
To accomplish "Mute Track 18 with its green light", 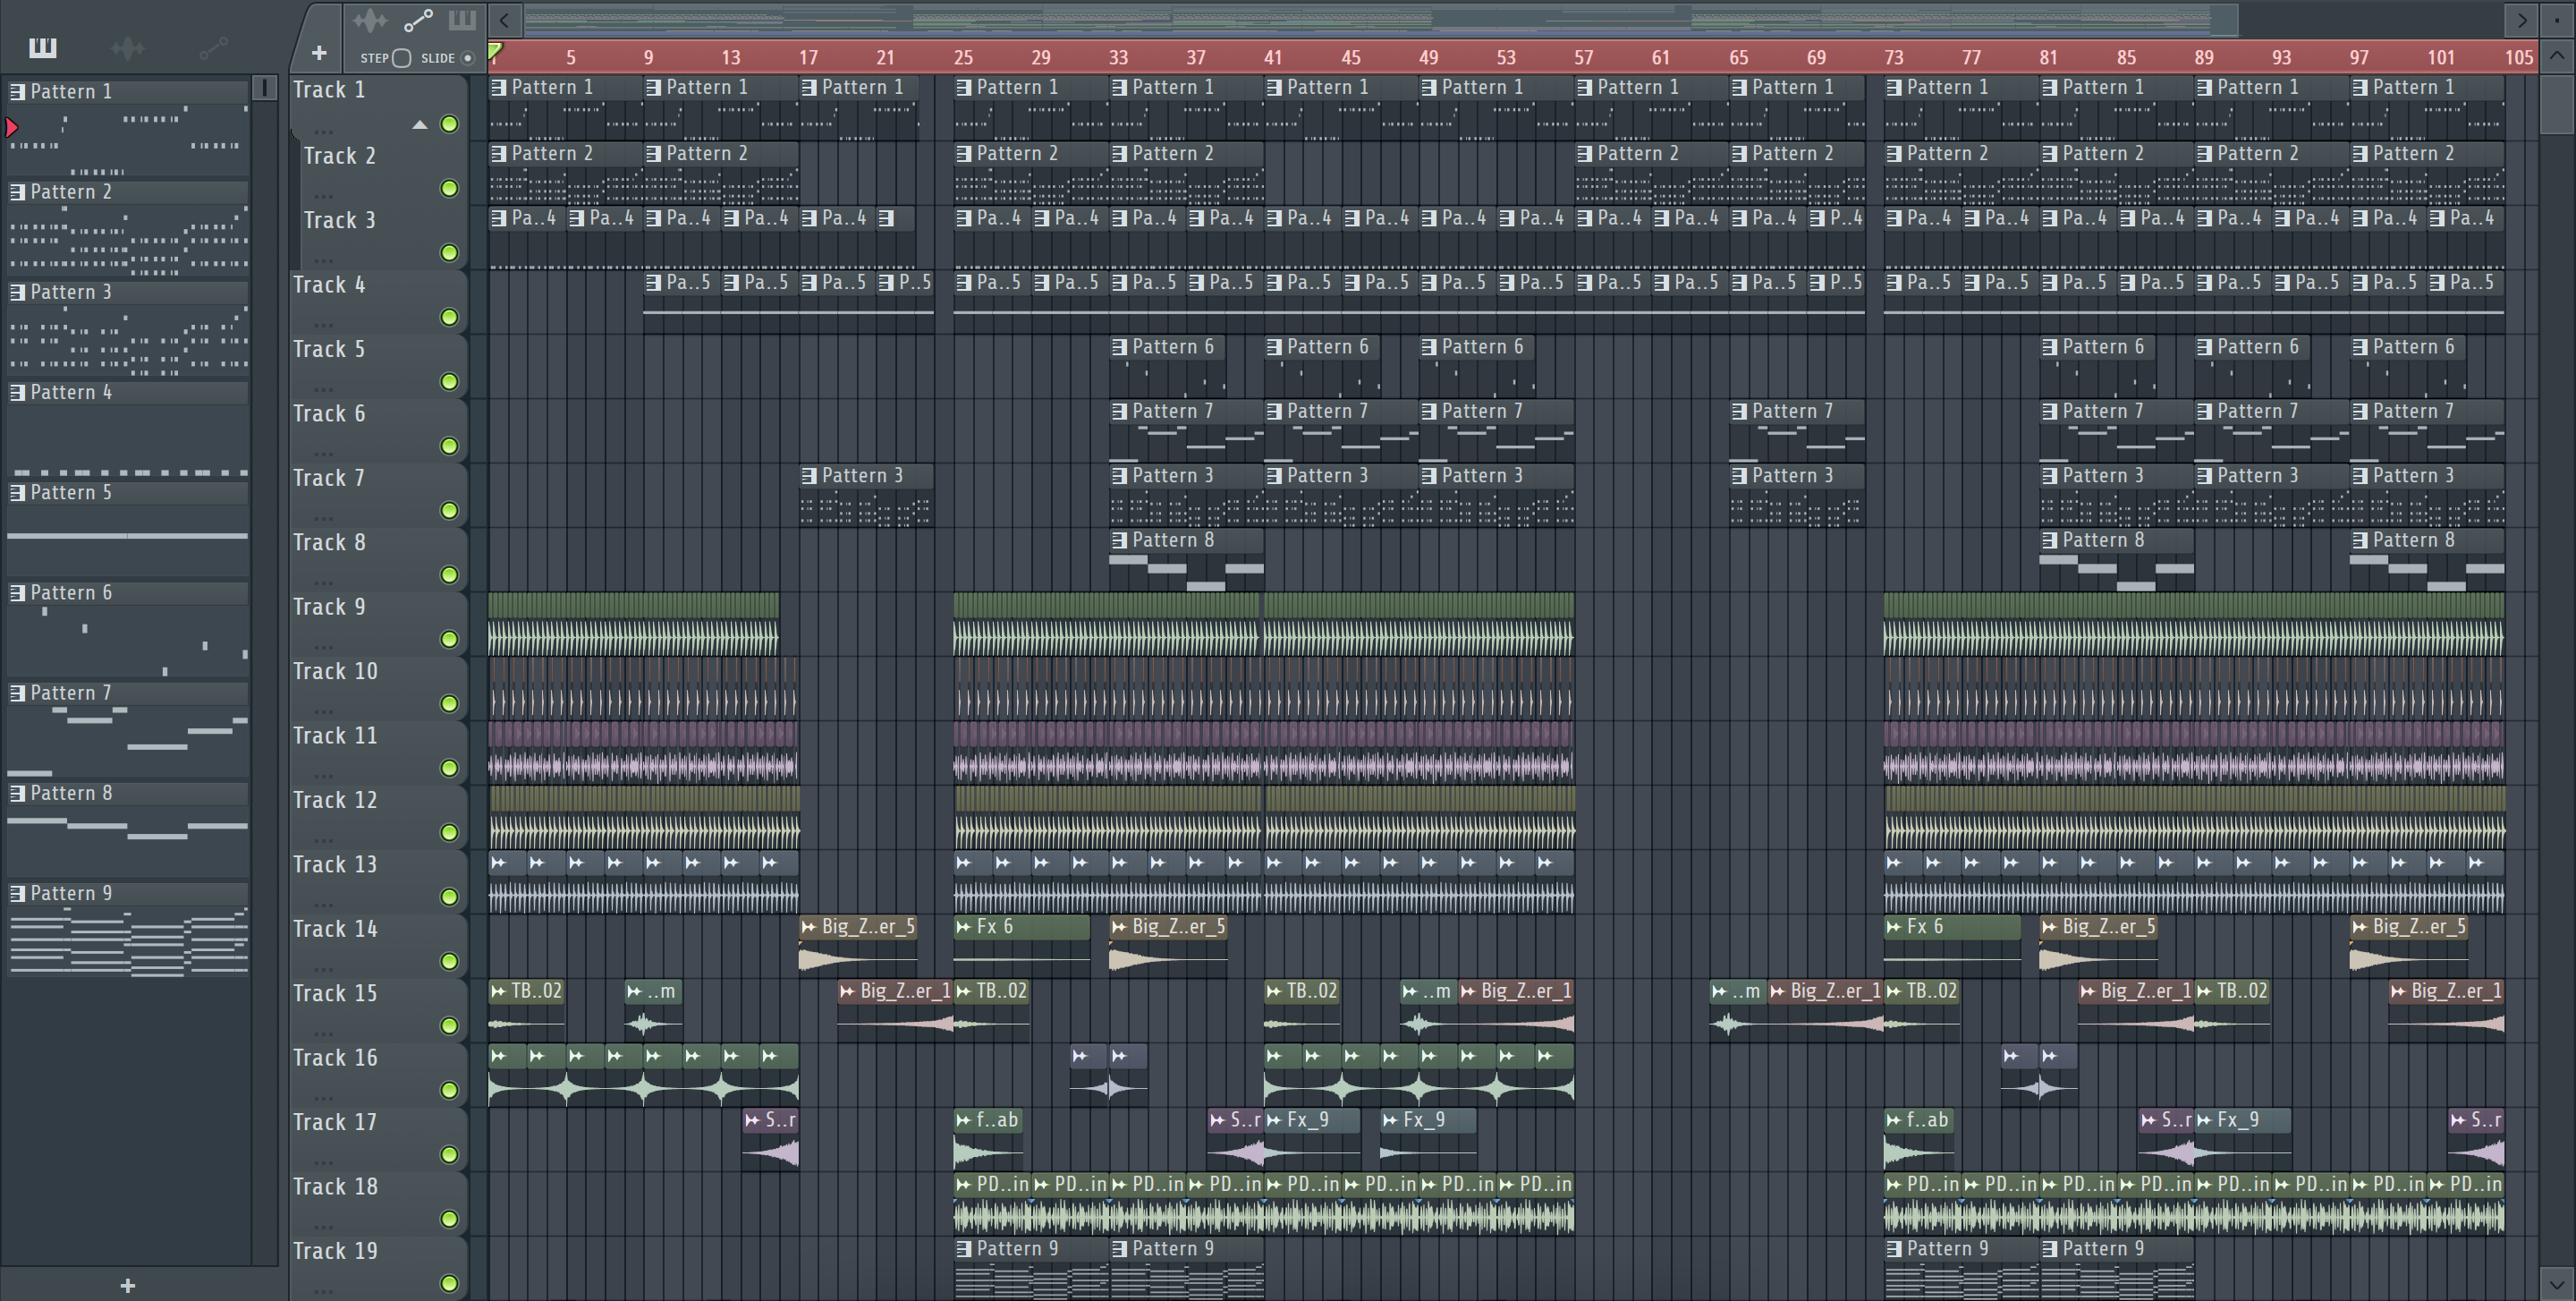I will 449,1219.
